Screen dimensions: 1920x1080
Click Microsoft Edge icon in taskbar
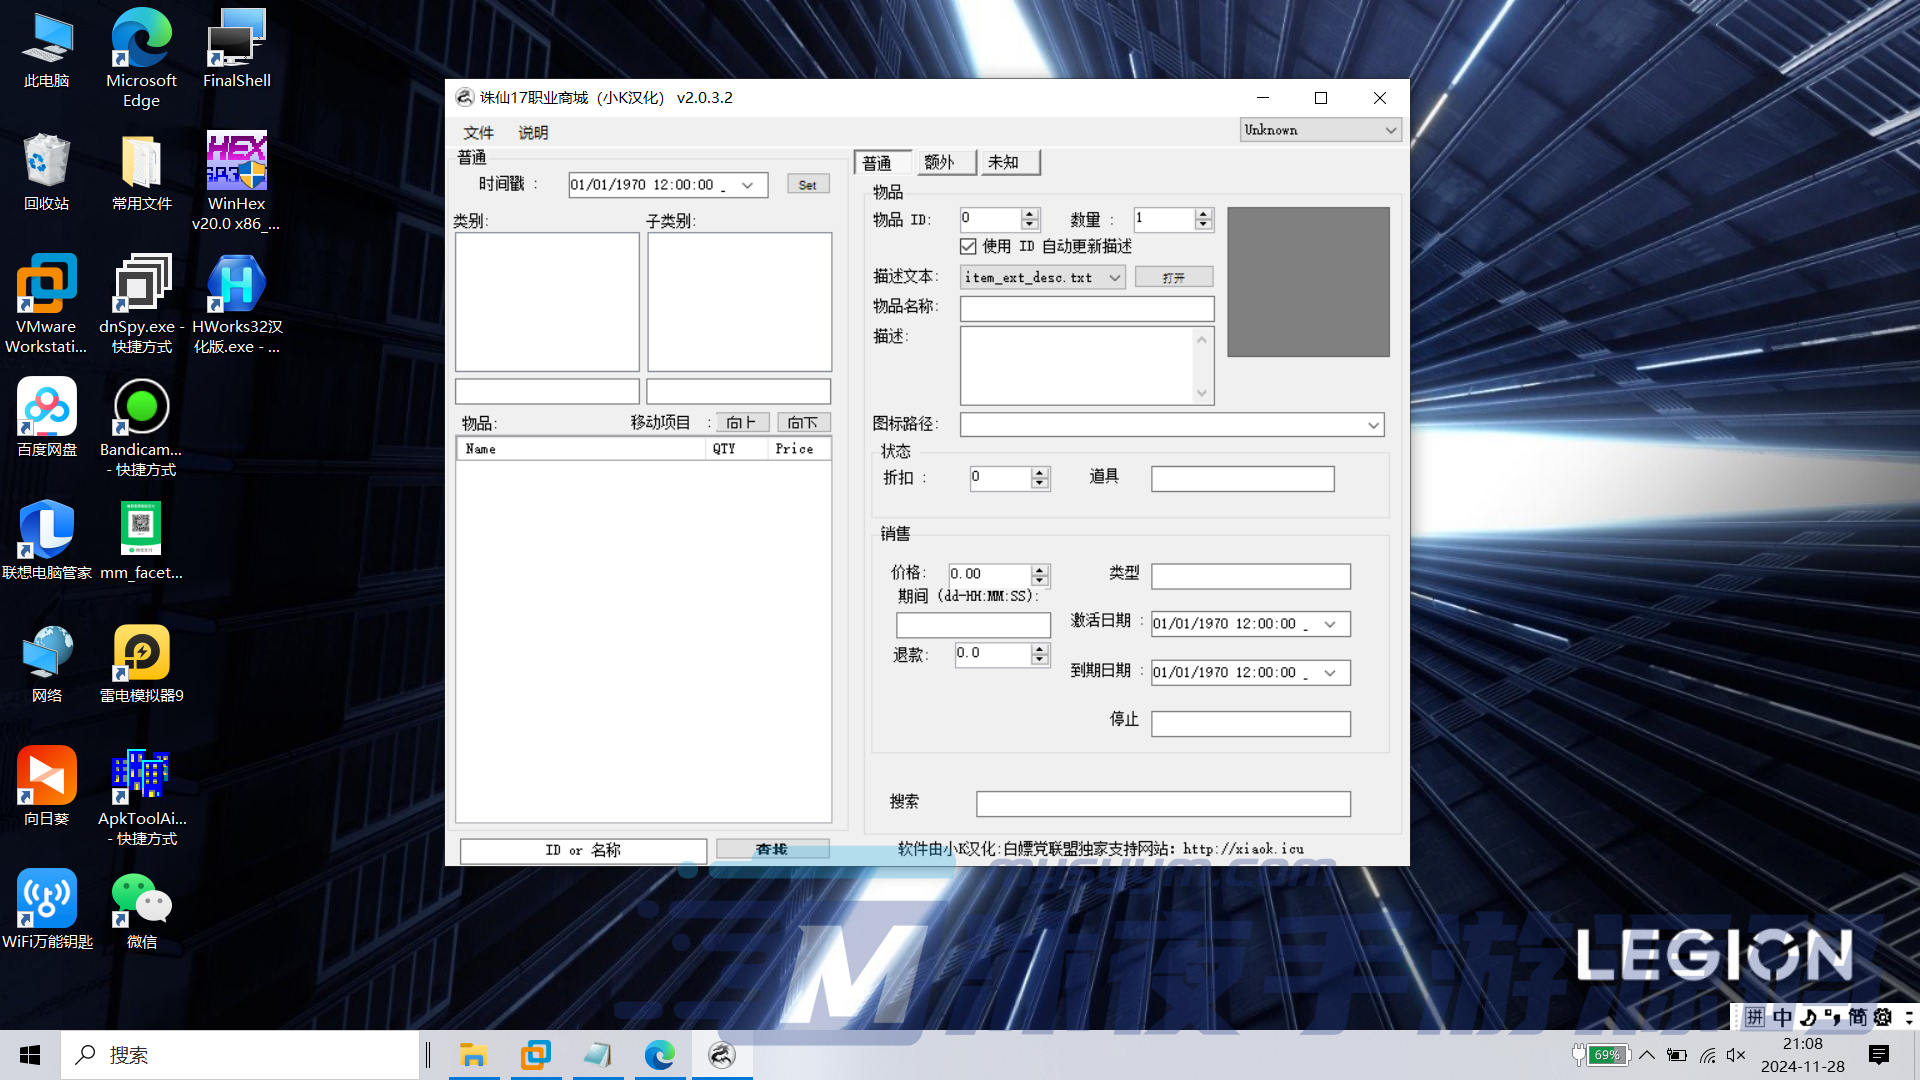(659, 1055)
